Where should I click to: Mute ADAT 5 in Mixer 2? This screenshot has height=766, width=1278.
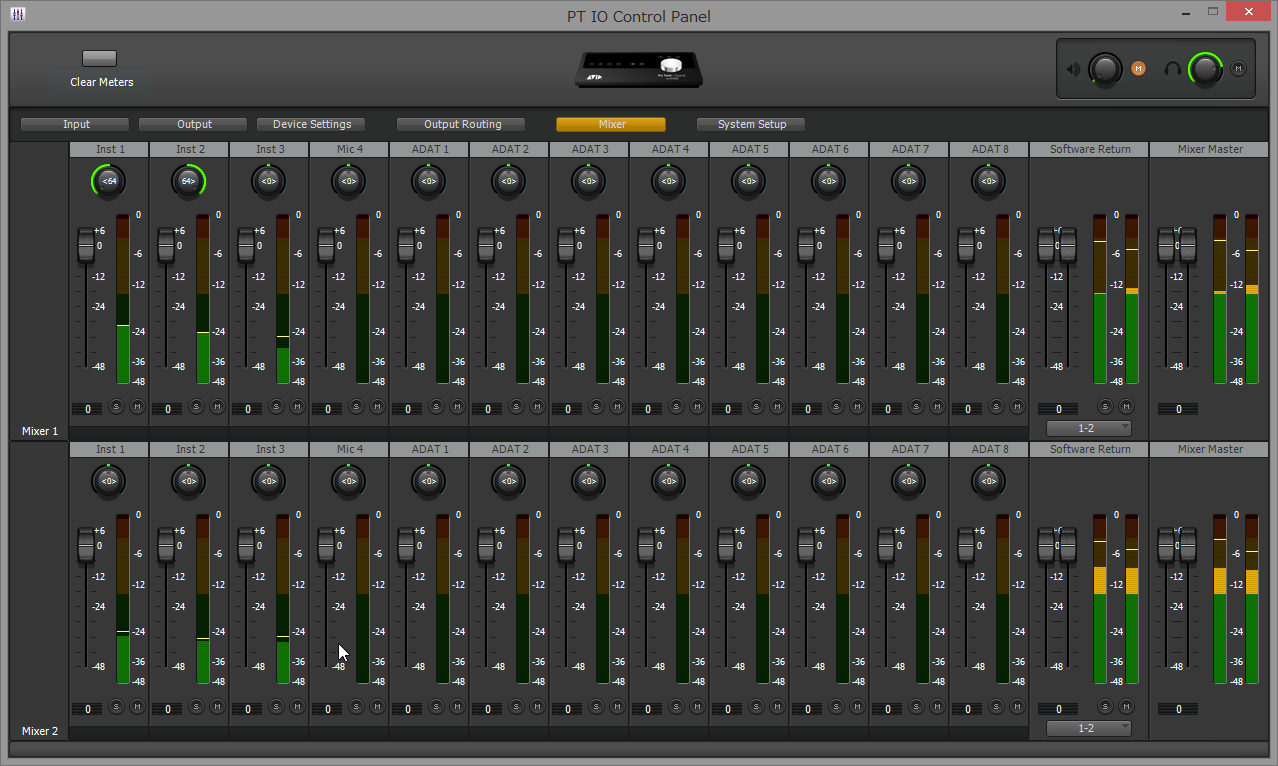[x=777, y=706]
